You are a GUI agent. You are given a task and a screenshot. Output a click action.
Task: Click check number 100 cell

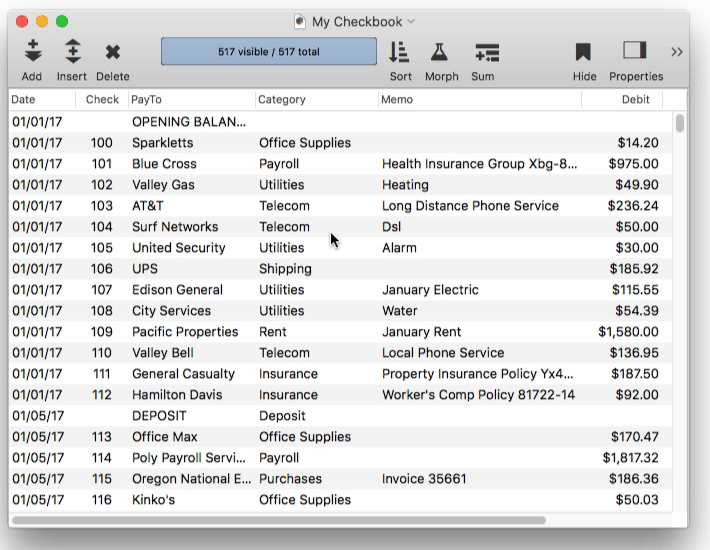click(x=101, y=143)
